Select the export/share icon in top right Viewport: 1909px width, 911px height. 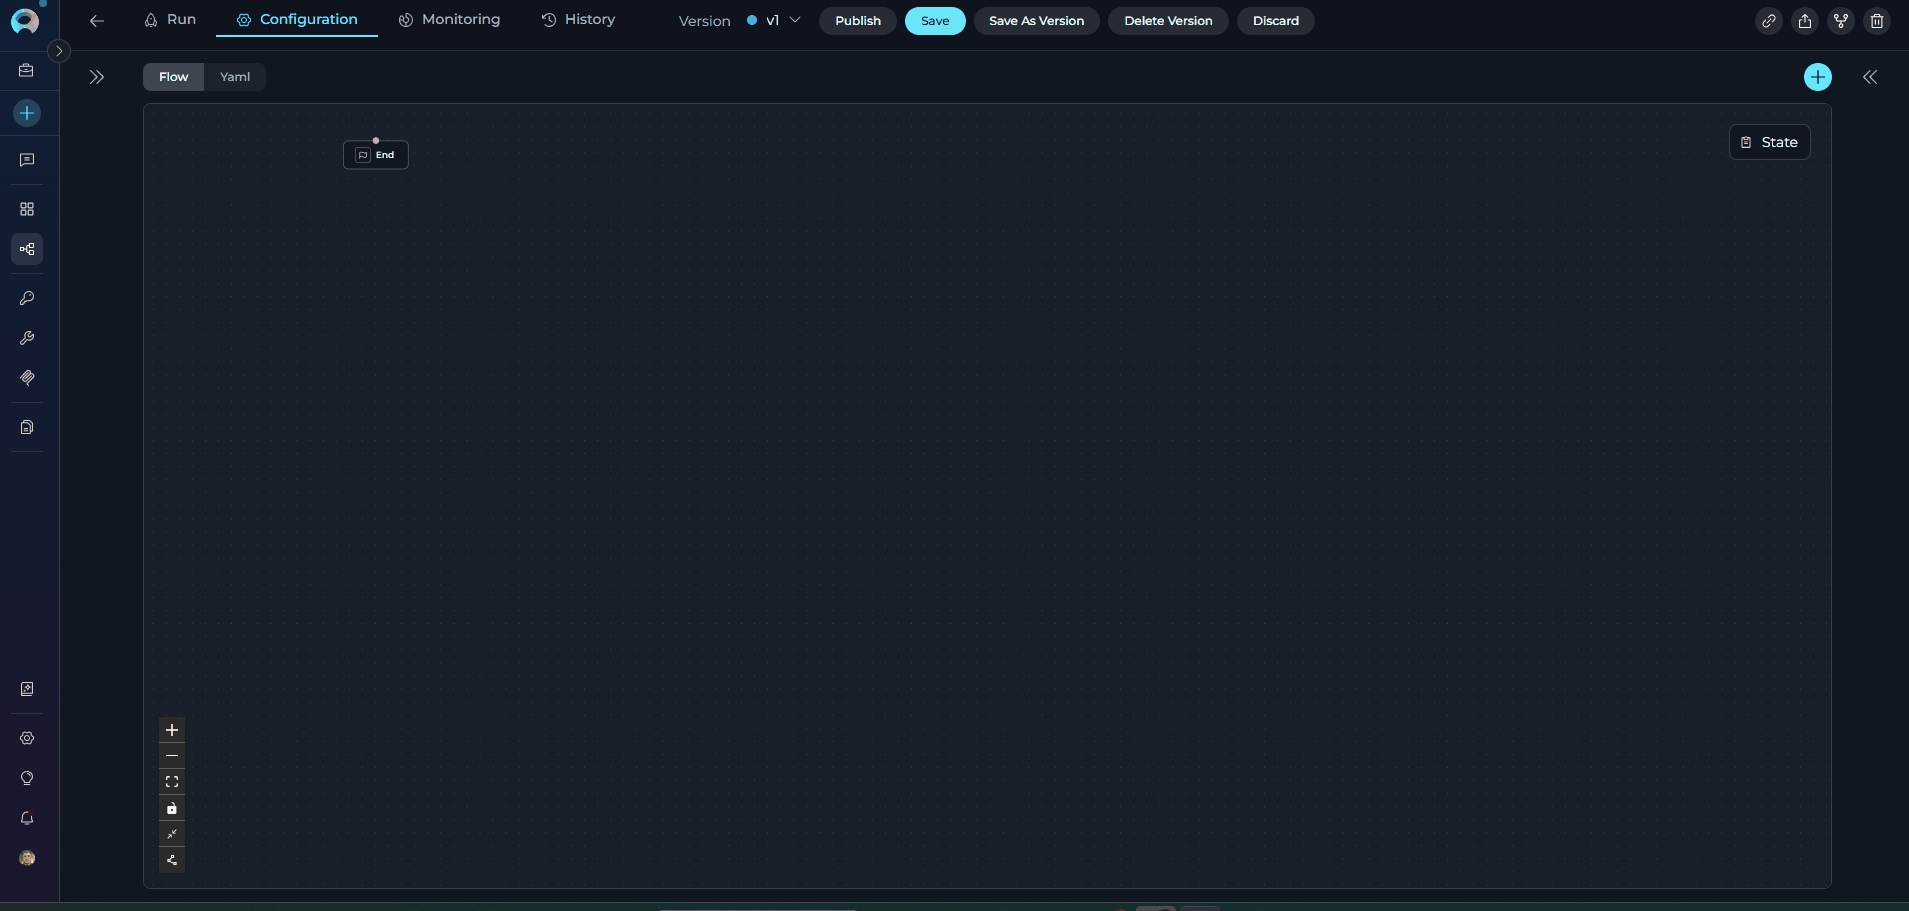click(1804, 21)
